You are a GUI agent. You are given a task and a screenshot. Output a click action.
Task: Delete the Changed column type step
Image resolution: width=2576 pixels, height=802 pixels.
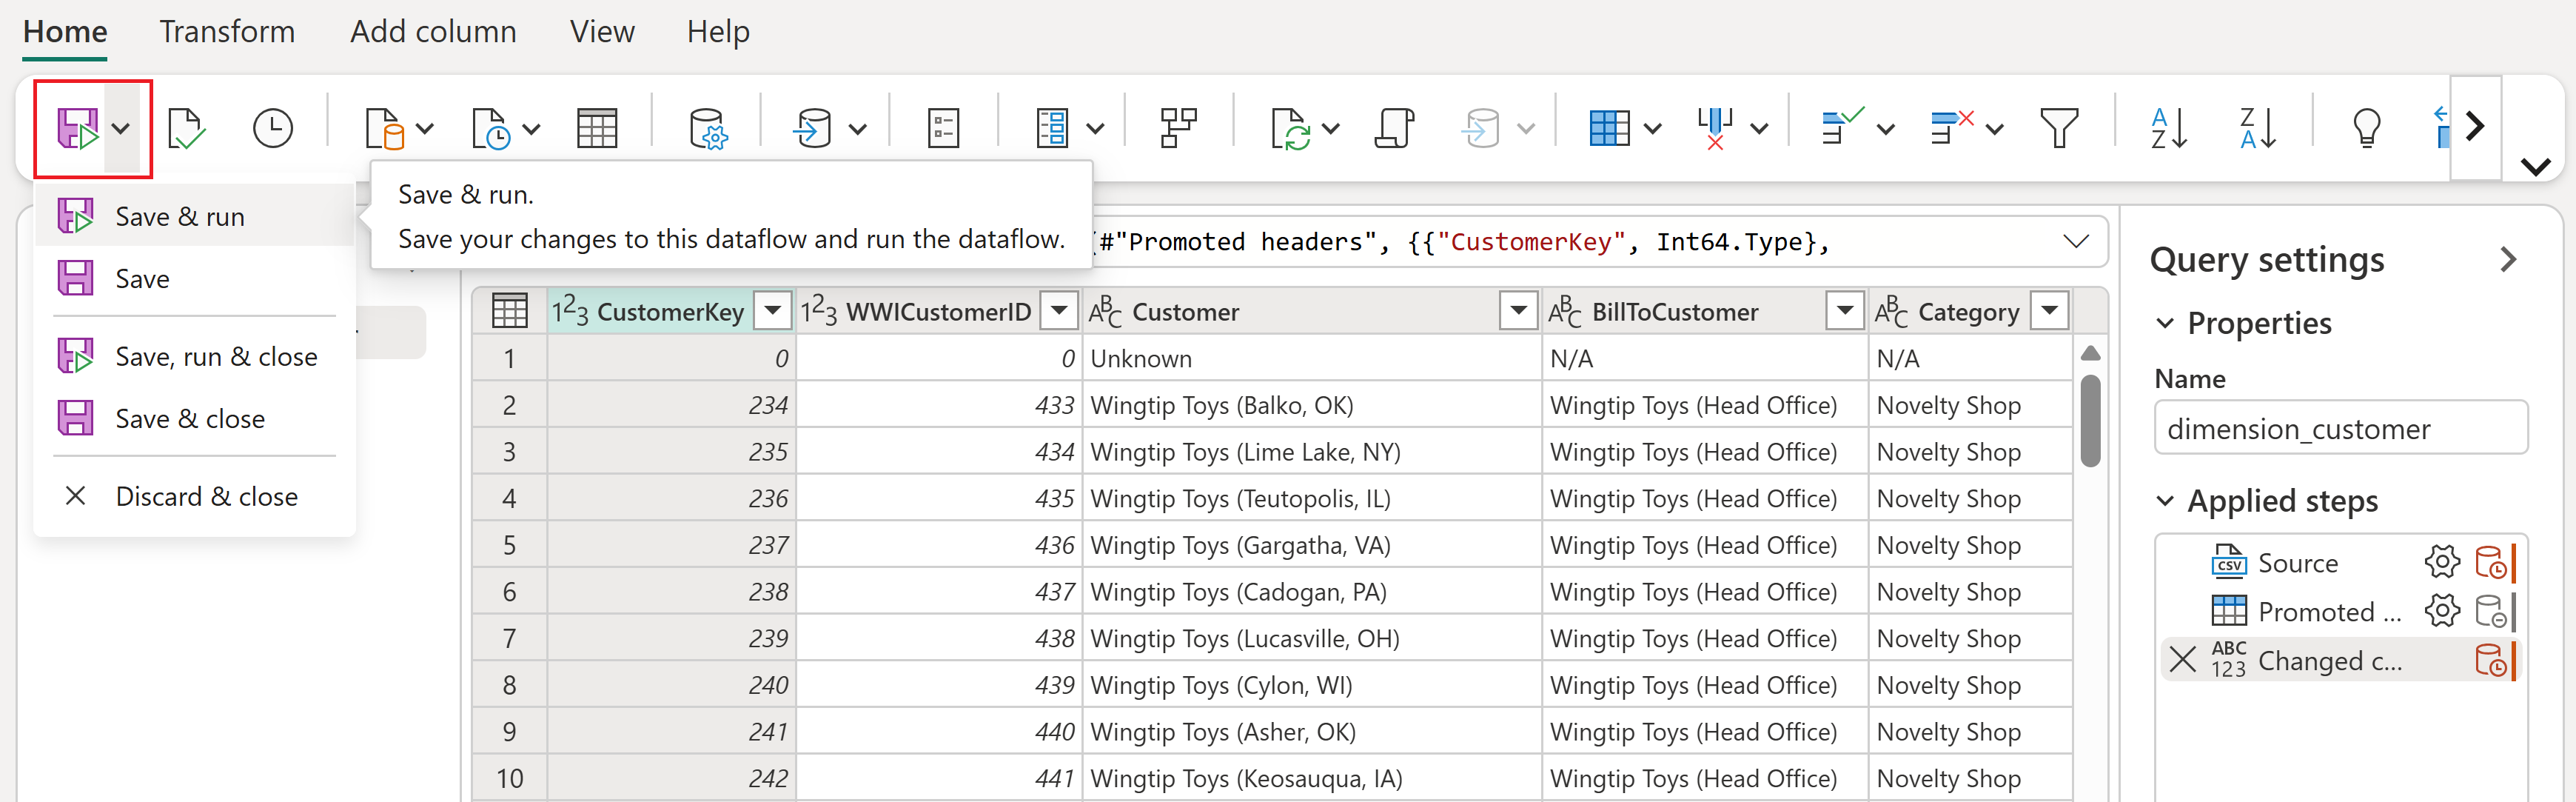(x=2183, y=659)
